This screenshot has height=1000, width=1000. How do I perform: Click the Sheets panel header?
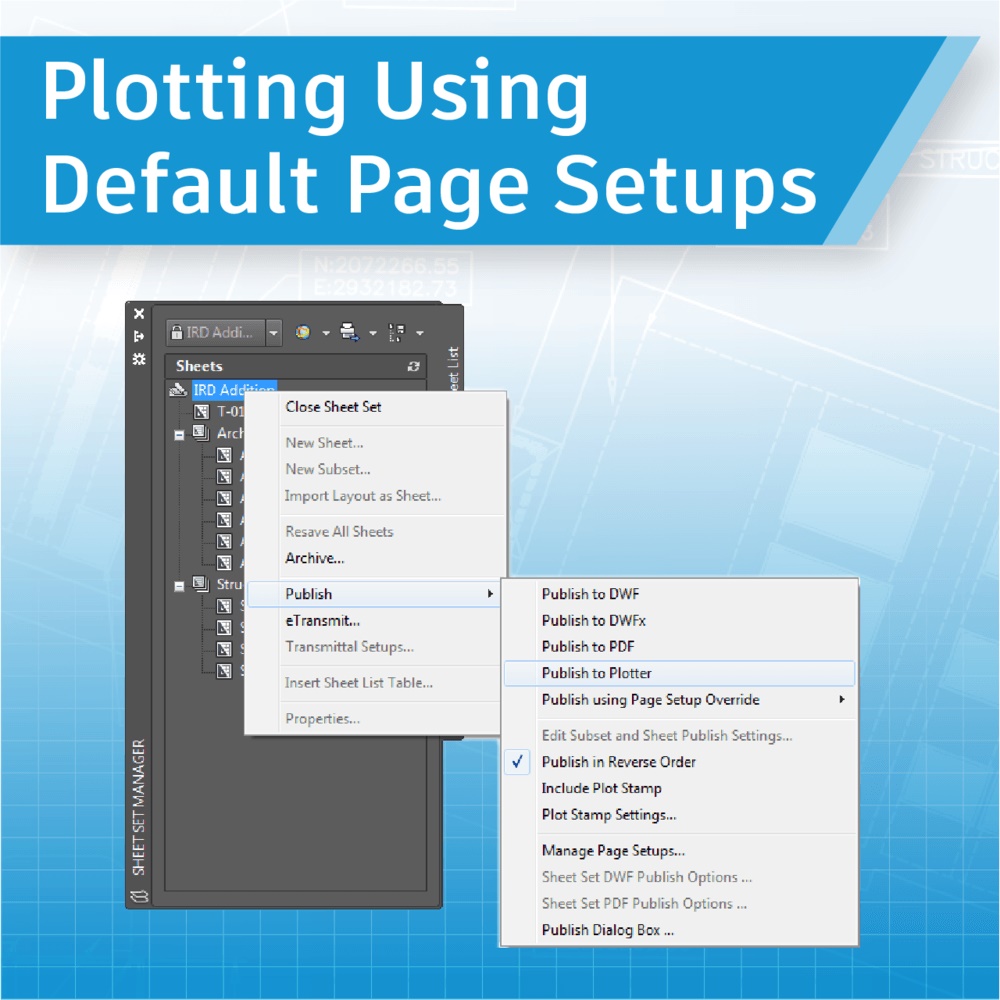(x=296, y=366)
